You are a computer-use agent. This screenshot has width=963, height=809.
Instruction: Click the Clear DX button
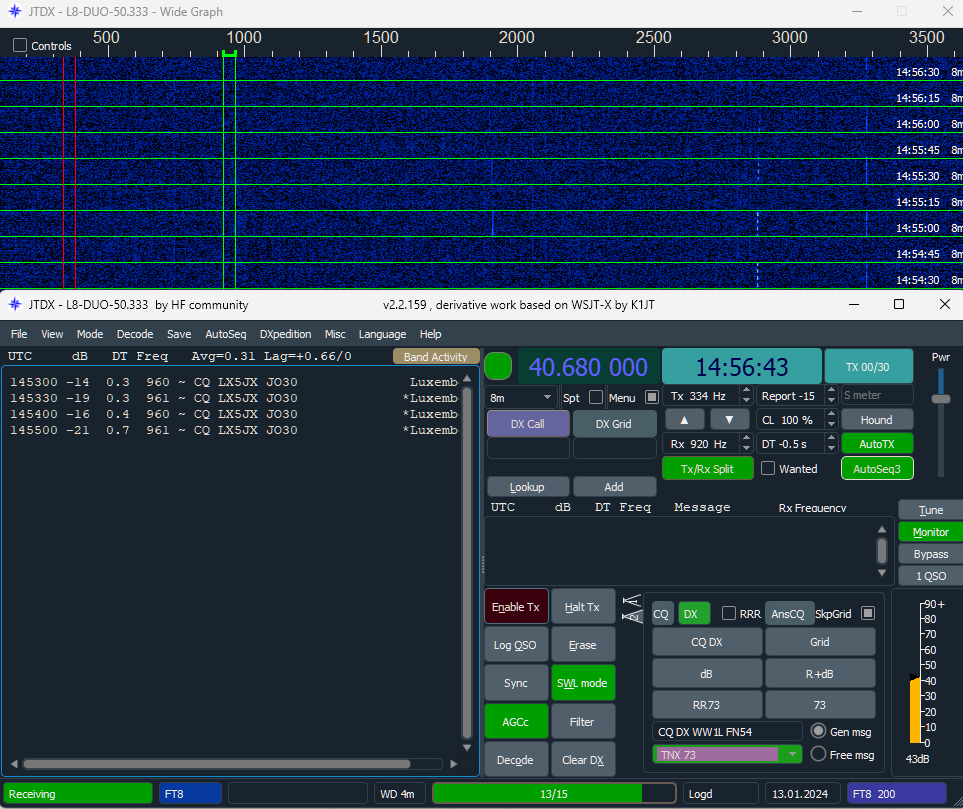click(x=582, y=760)
